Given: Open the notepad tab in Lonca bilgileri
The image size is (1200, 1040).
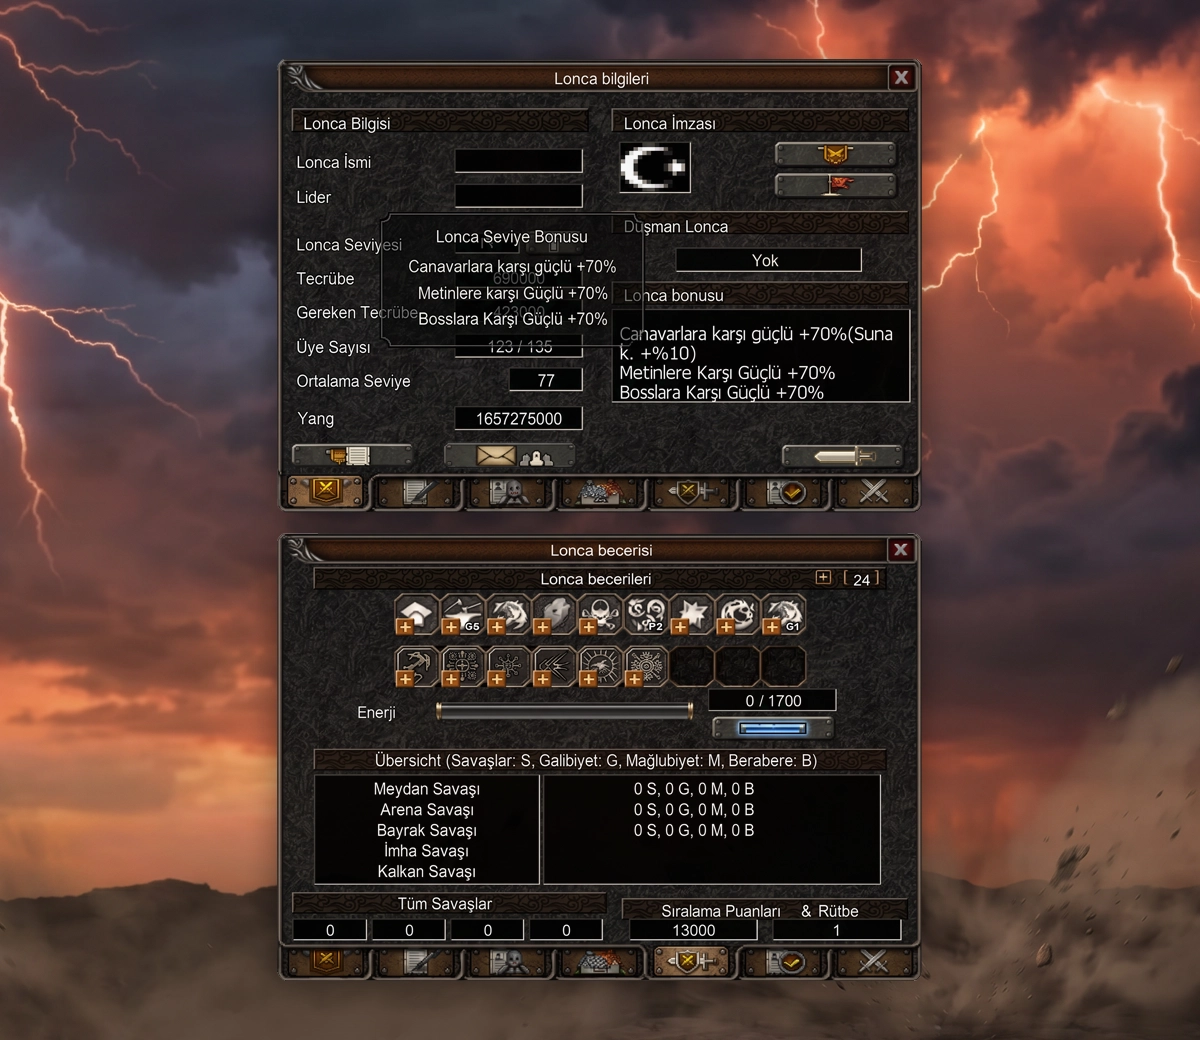Looking at the screenshot, I should pyautogui.click(x=418, y=492).
